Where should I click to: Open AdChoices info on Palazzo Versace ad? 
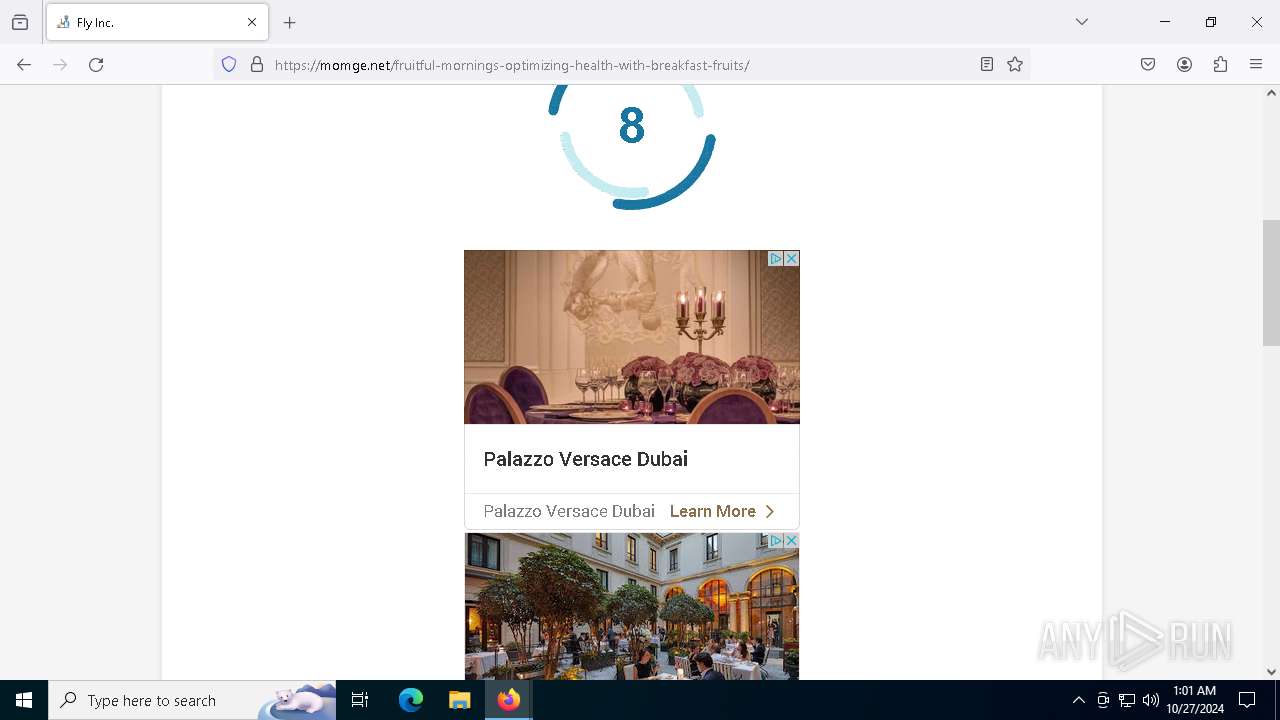[x=775, y=258]
